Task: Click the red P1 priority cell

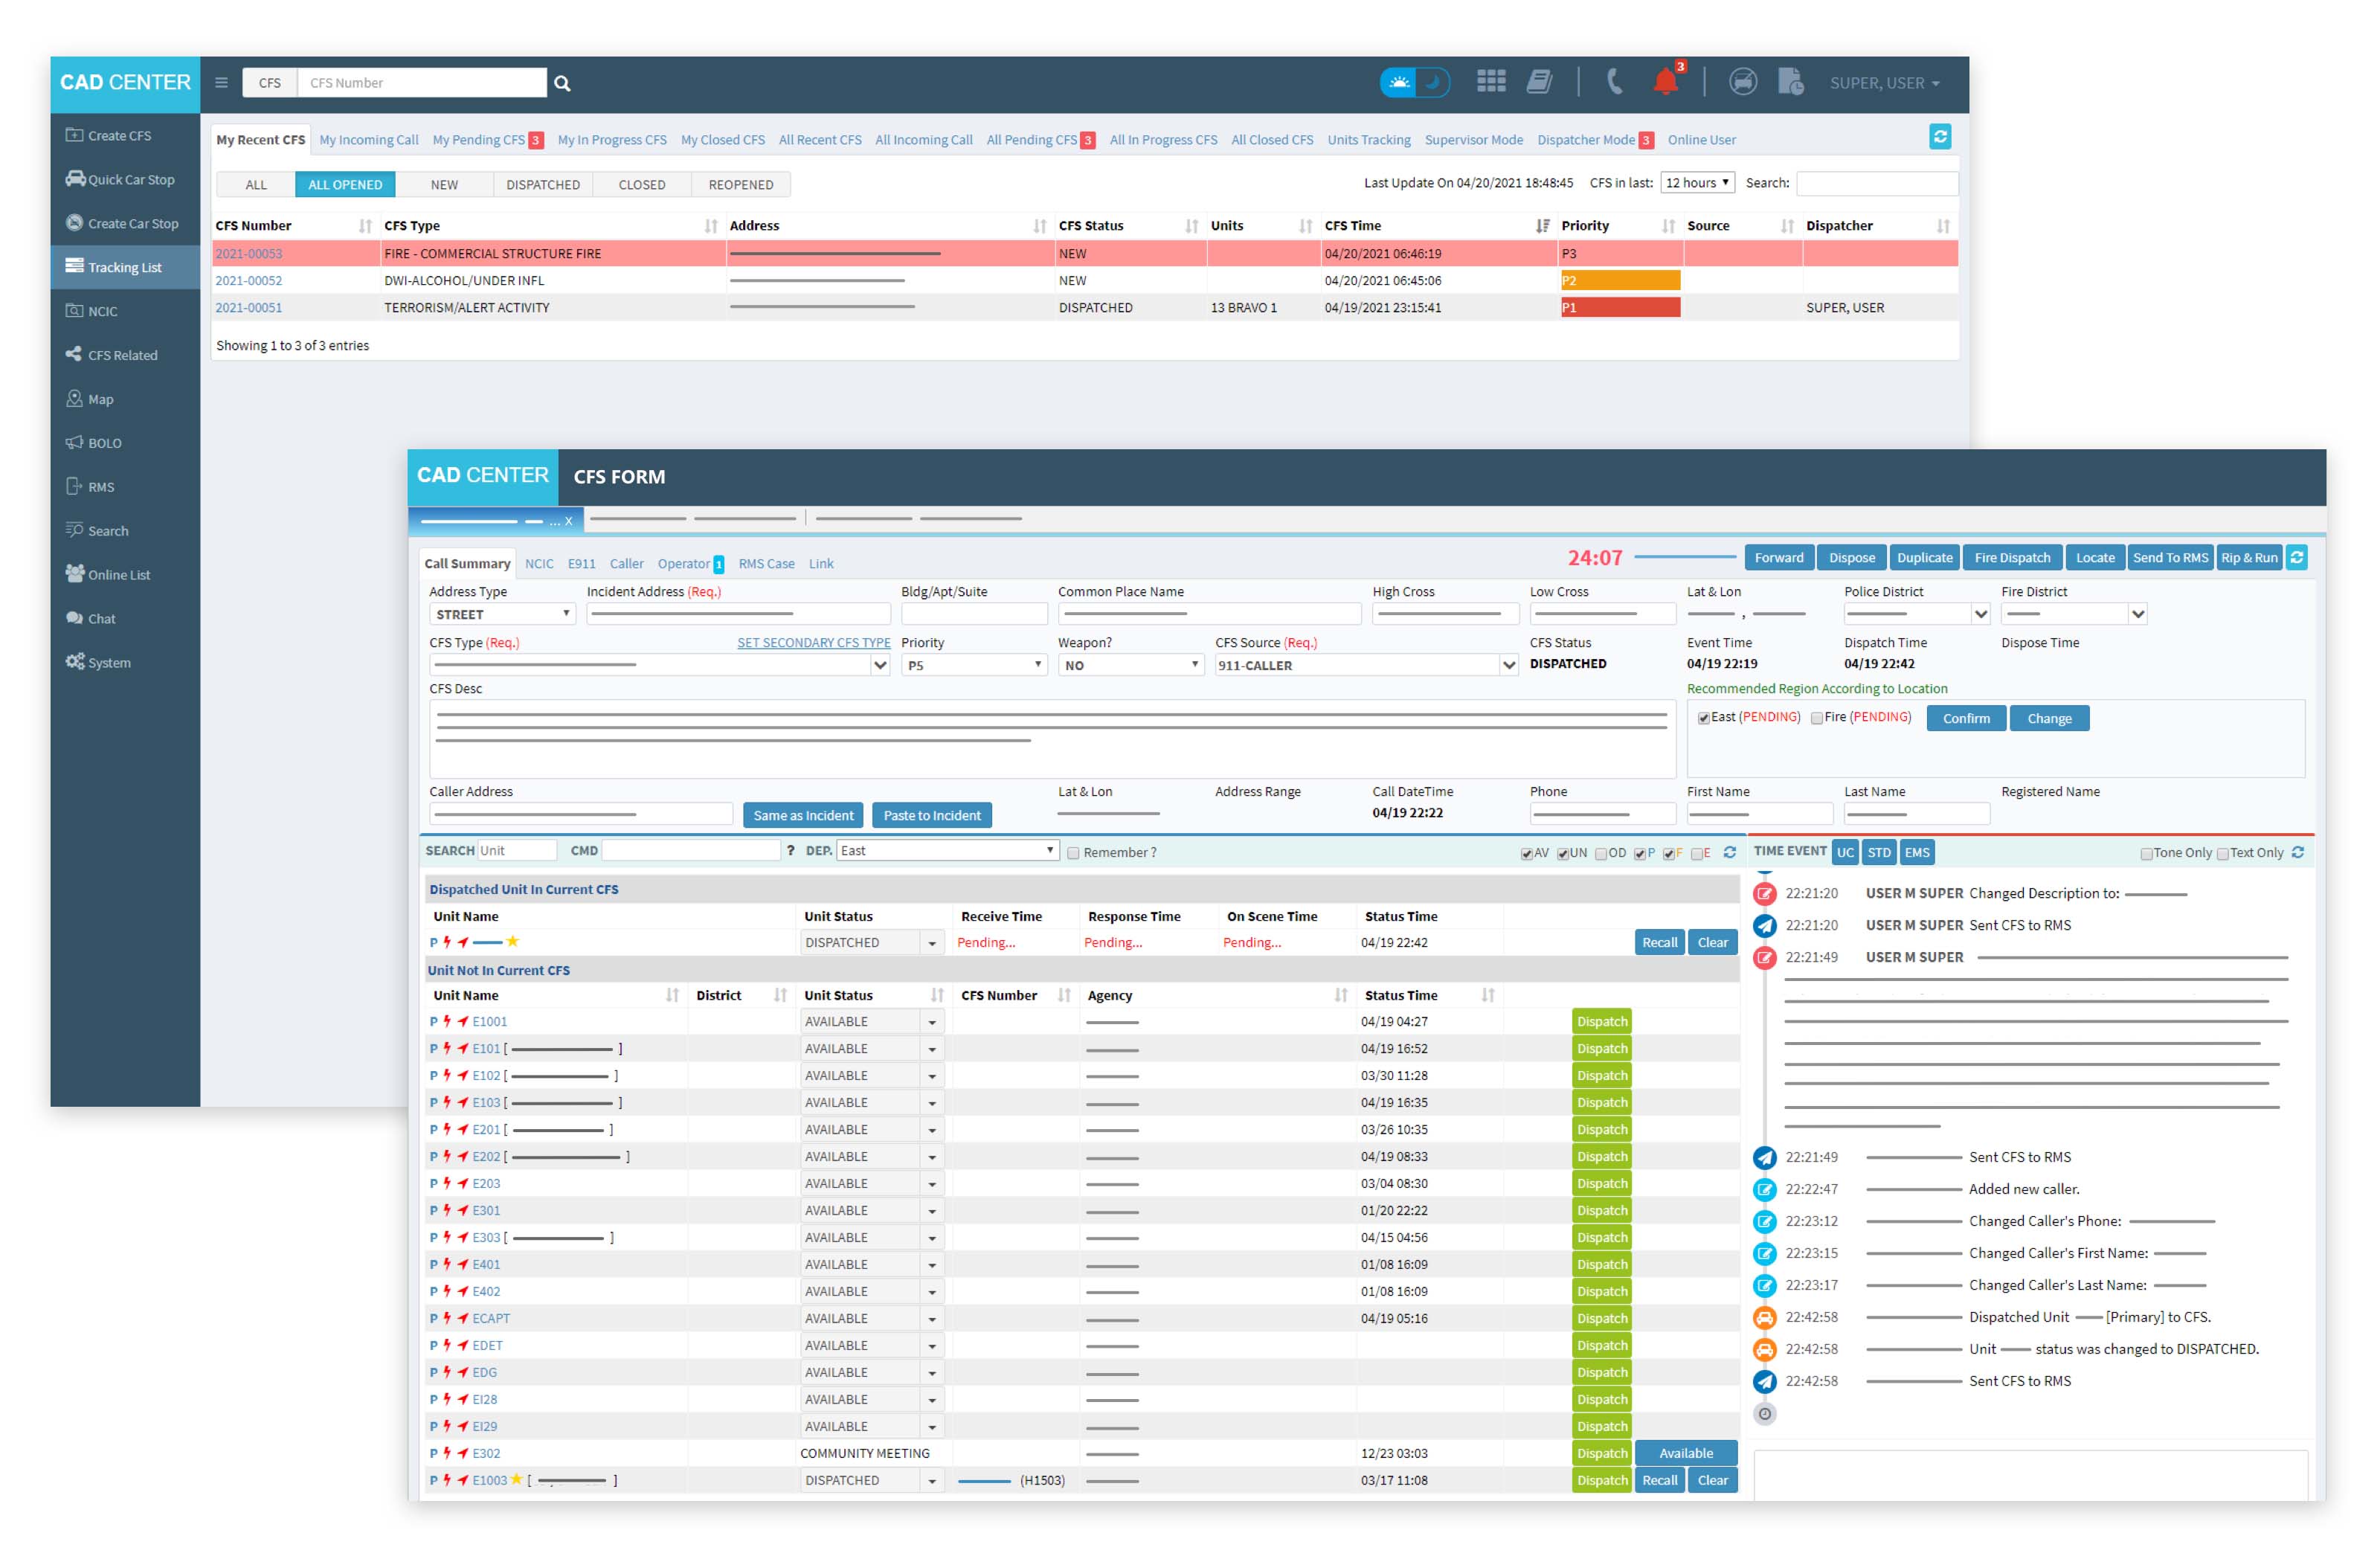Action: (1619, 308)
